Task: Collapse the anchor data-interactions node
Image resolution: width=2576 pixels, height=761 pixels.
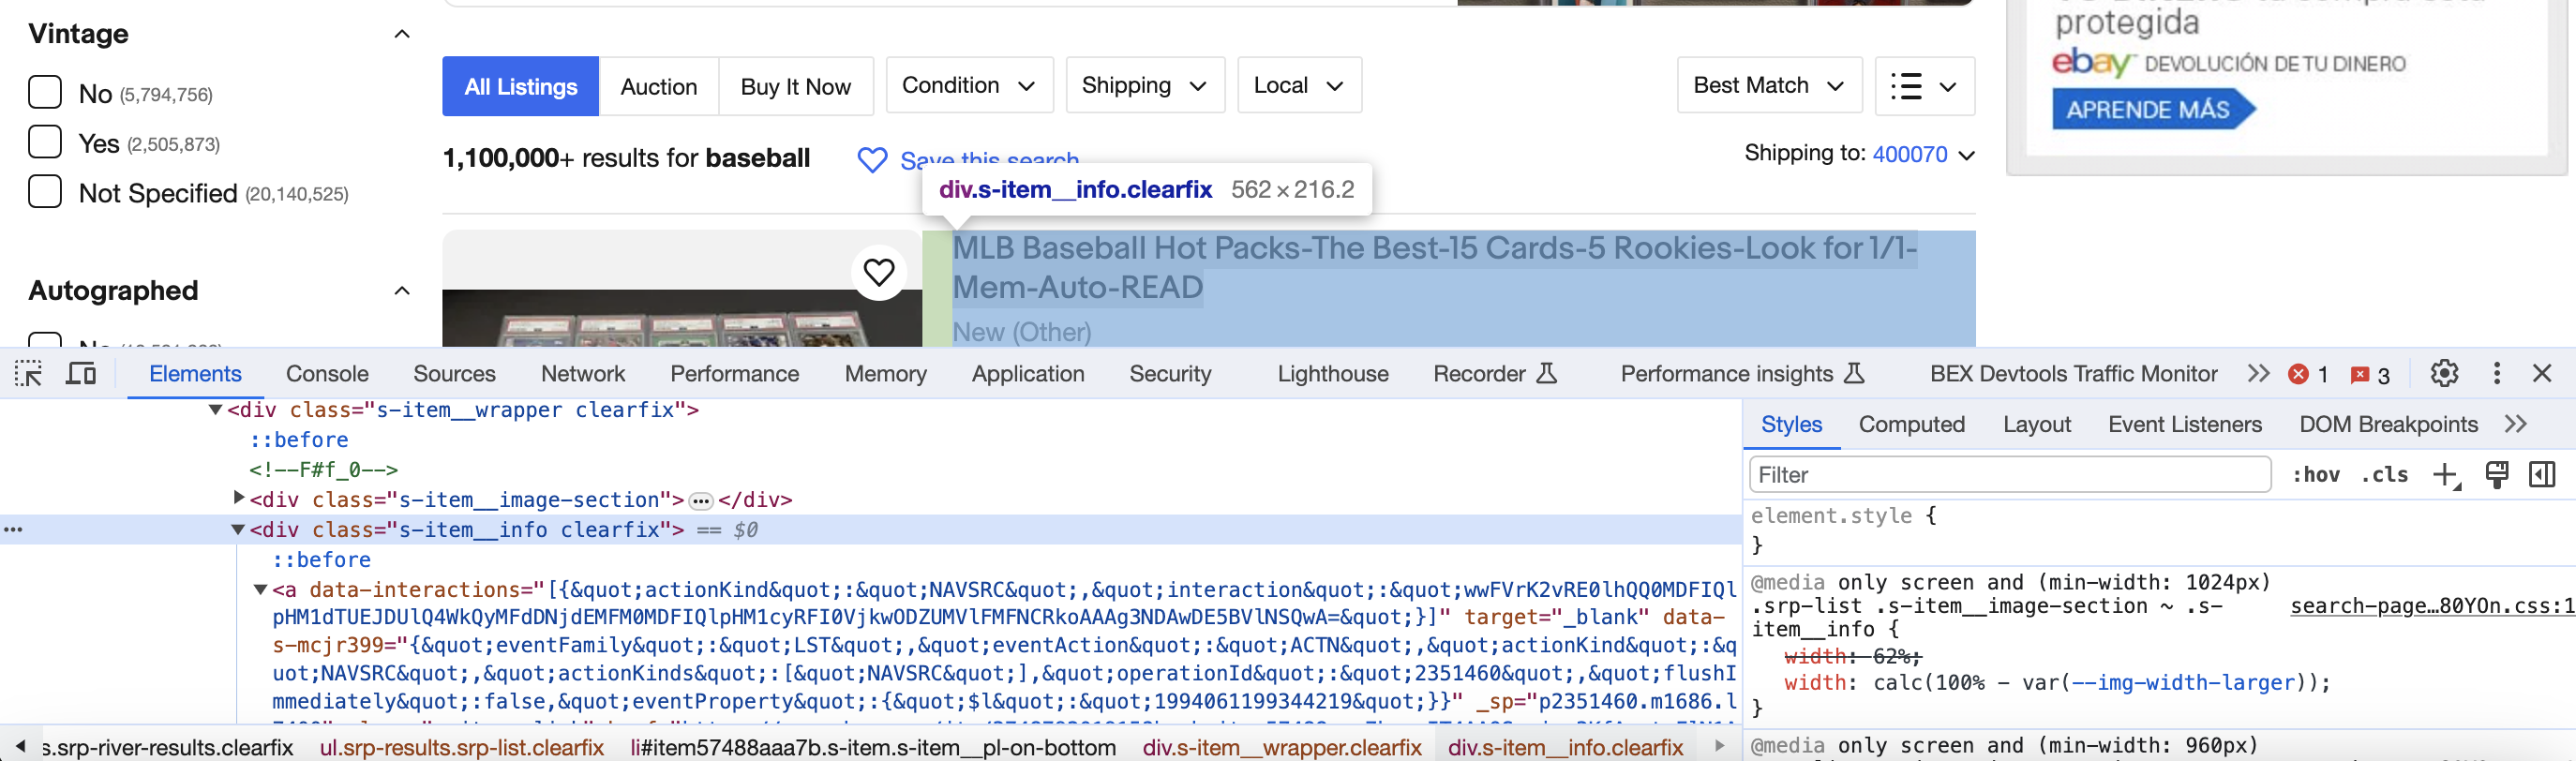Action: pos(260,590)
